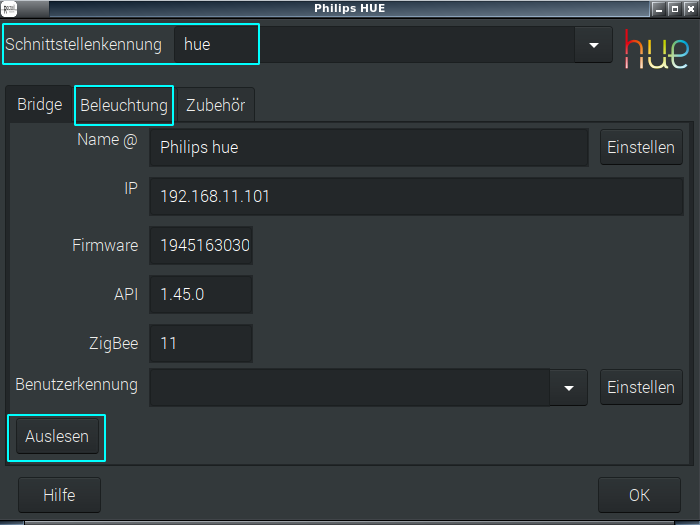Focus the Name field showing Philips hue
Screen dimensions: 700x525
click(x=368, y=147)
